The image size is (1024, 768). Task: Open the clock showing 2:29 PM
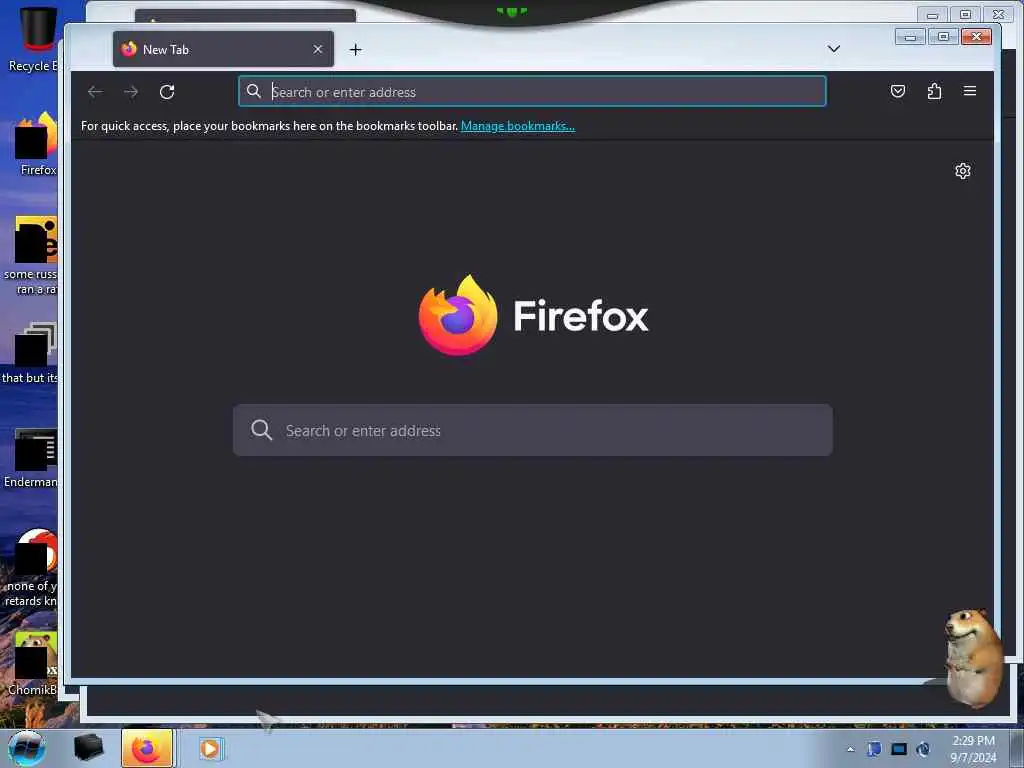[x=973, y=749]
